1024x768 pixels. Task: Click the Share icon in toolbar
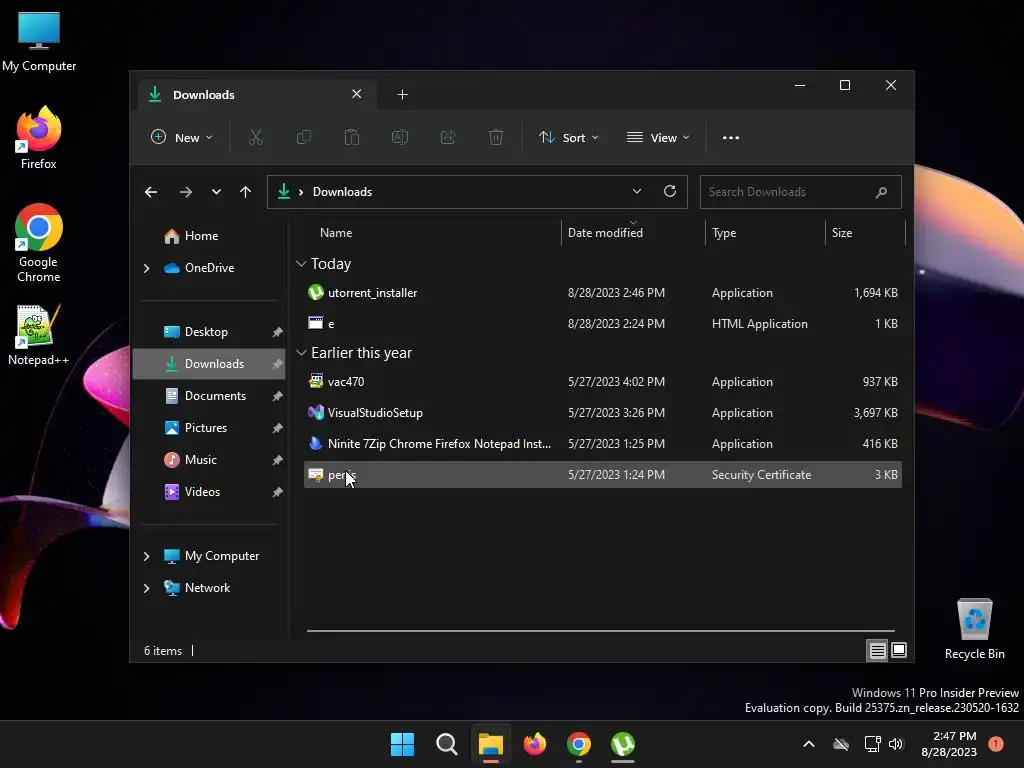tap(448, 138)
